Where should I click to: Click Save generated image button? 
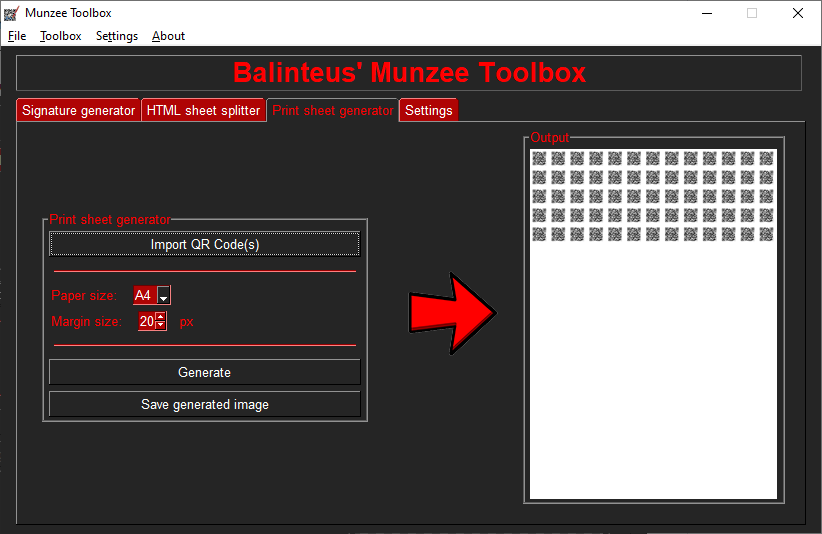point(205,404)
